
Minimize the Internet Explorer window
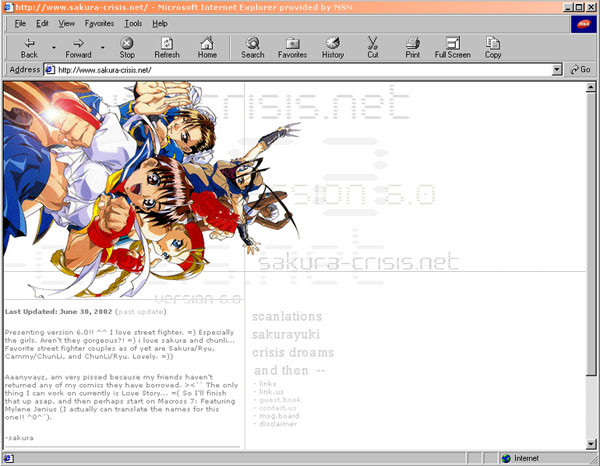(568, 7)
